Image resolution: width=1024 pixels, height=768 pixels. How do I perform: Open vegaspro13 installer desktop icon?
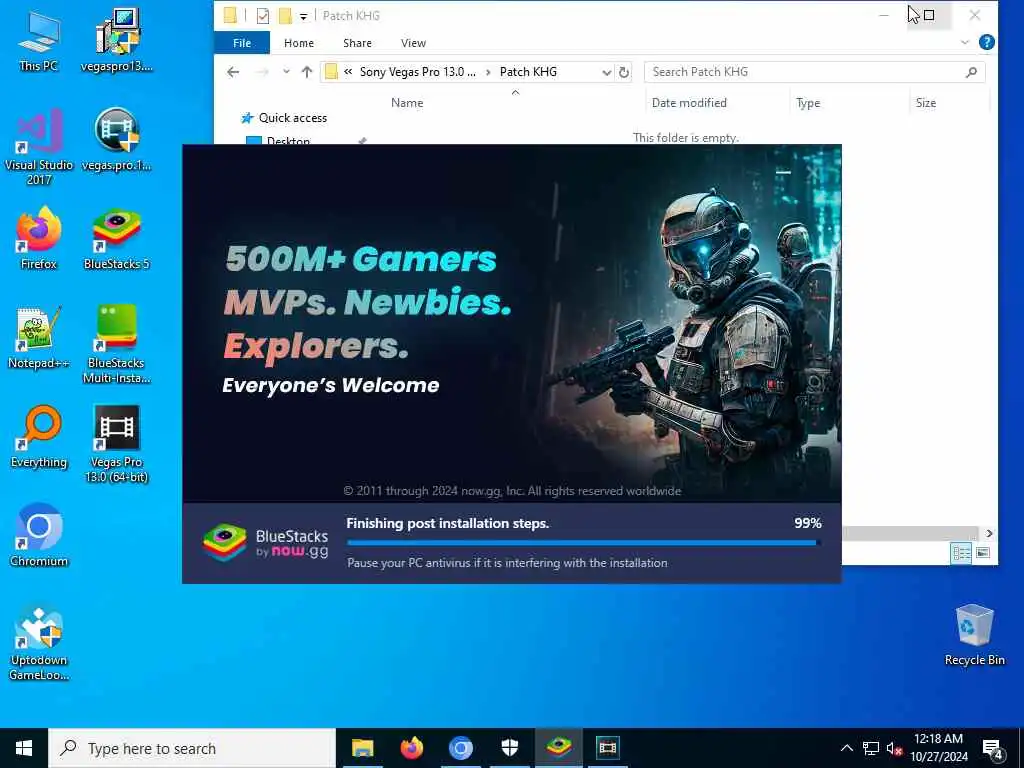(x=117, y=40)
